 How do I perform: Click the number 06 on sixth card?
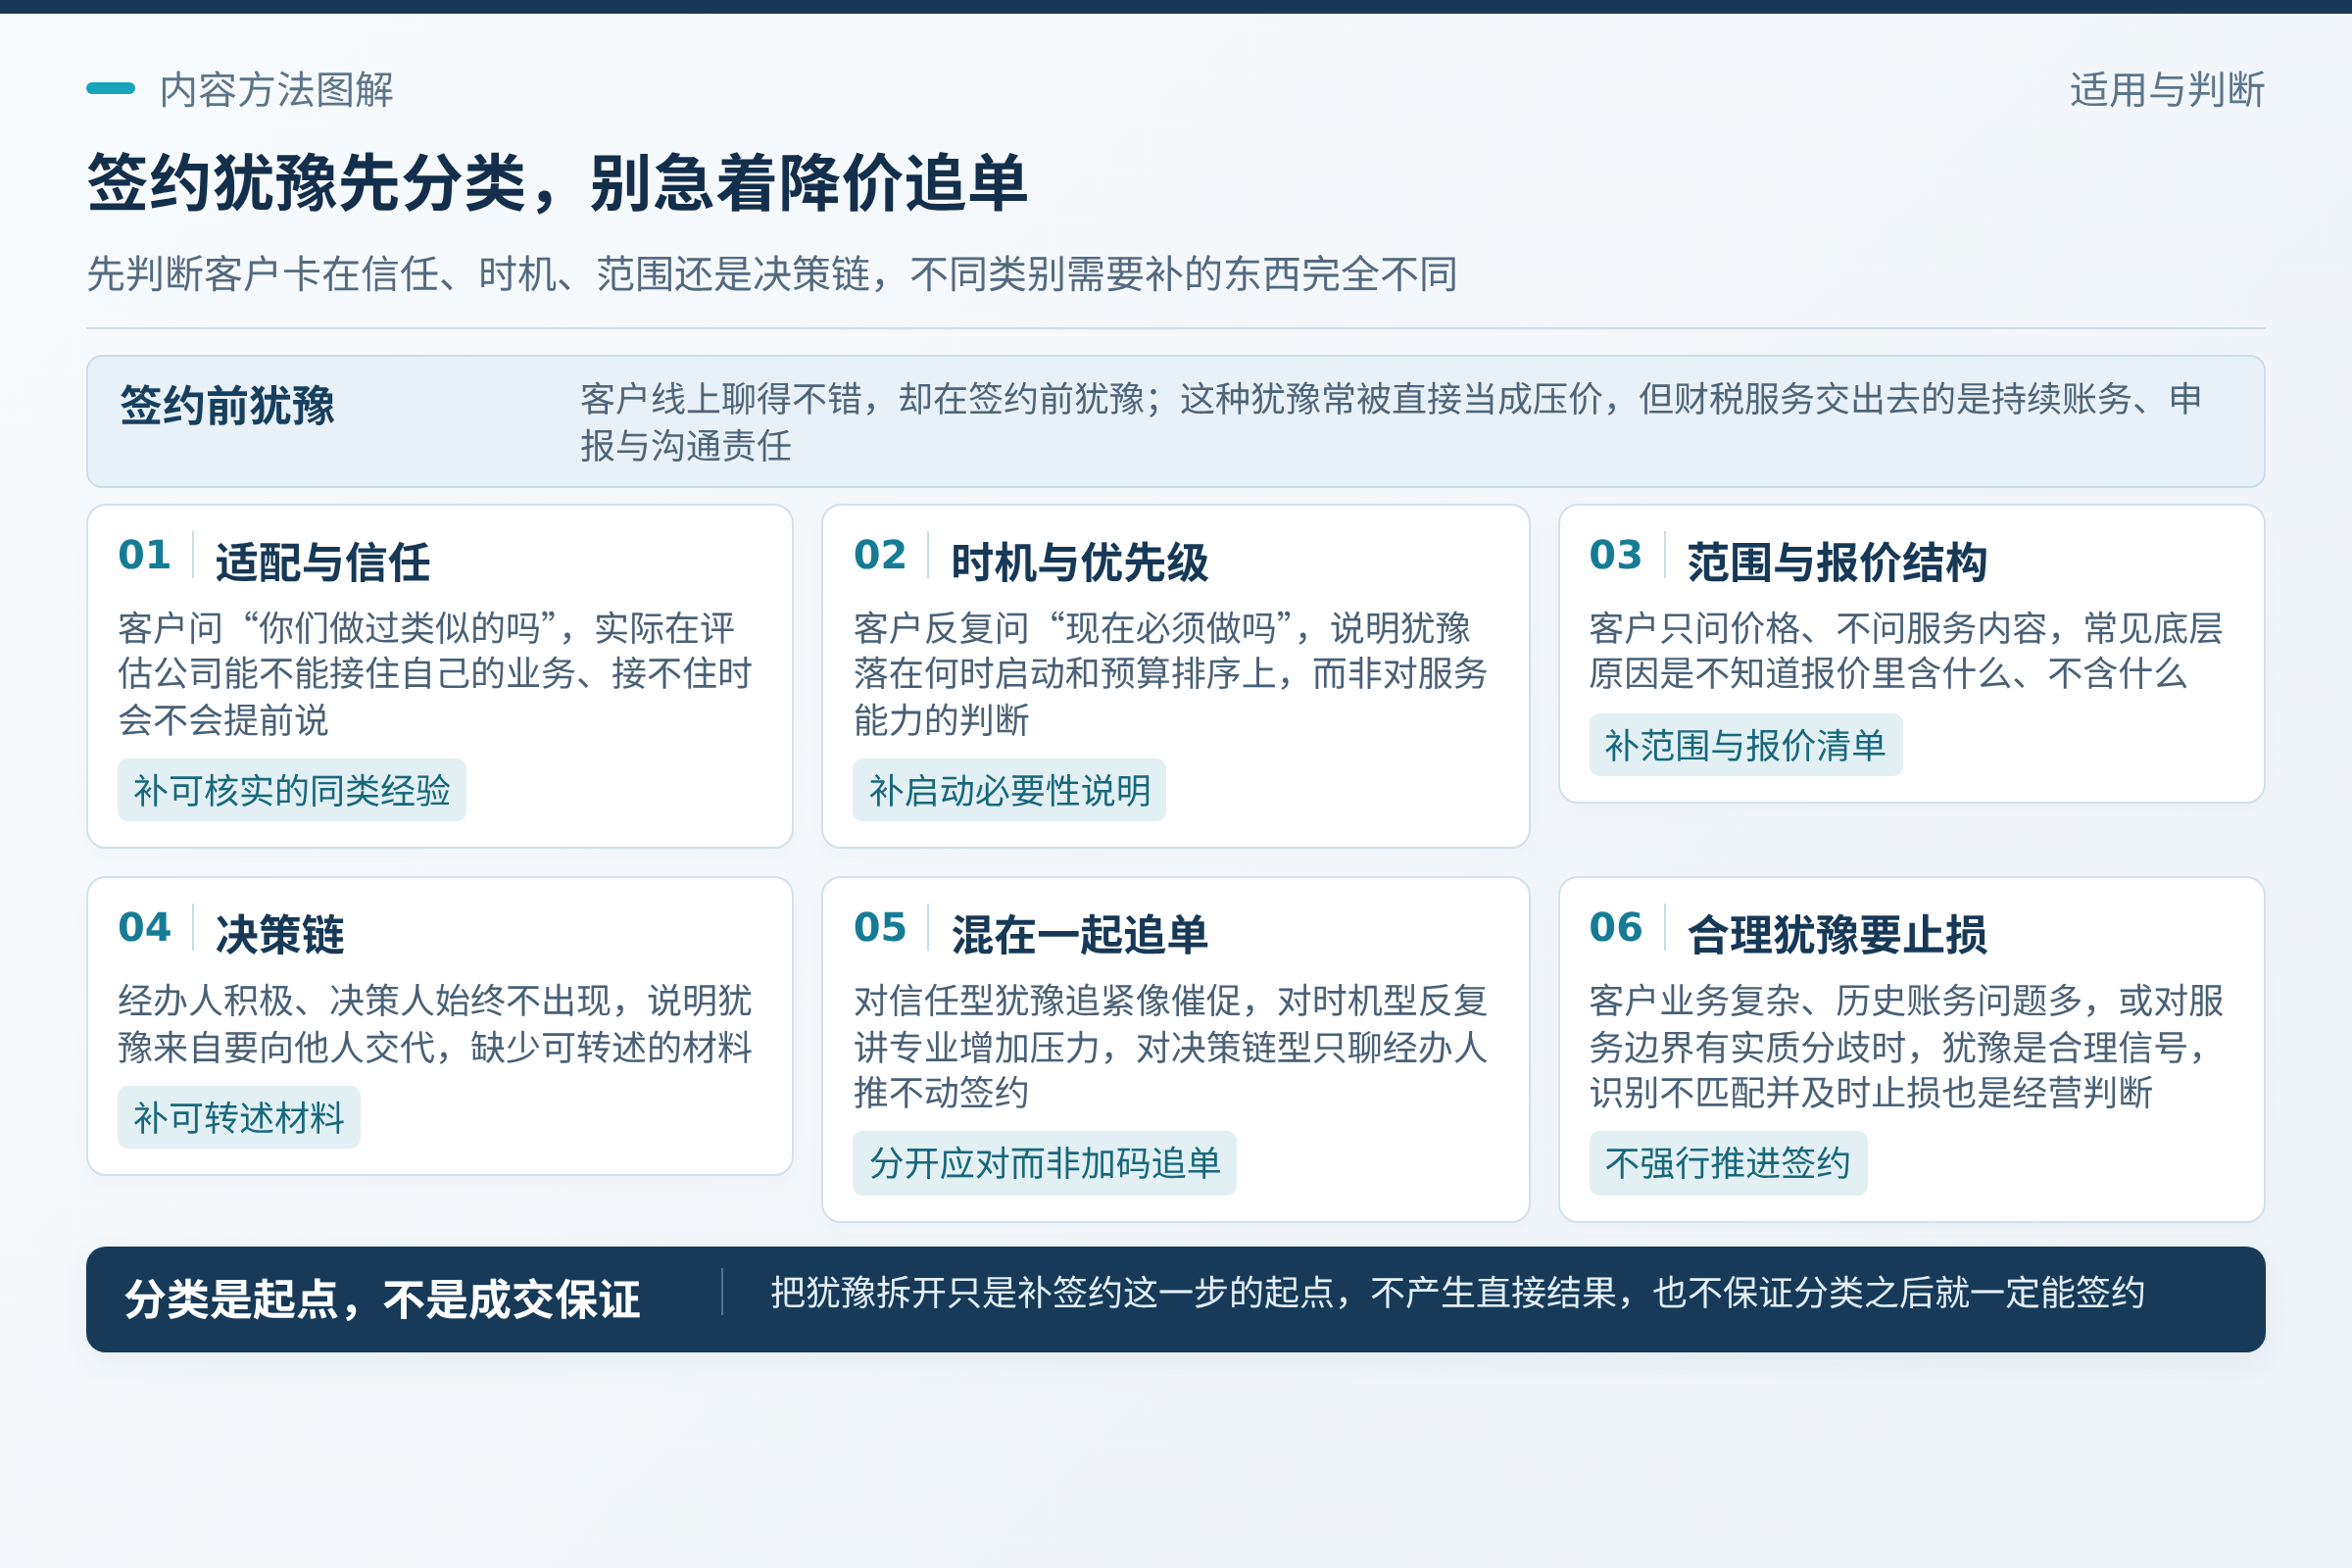tap(1616, 927)
